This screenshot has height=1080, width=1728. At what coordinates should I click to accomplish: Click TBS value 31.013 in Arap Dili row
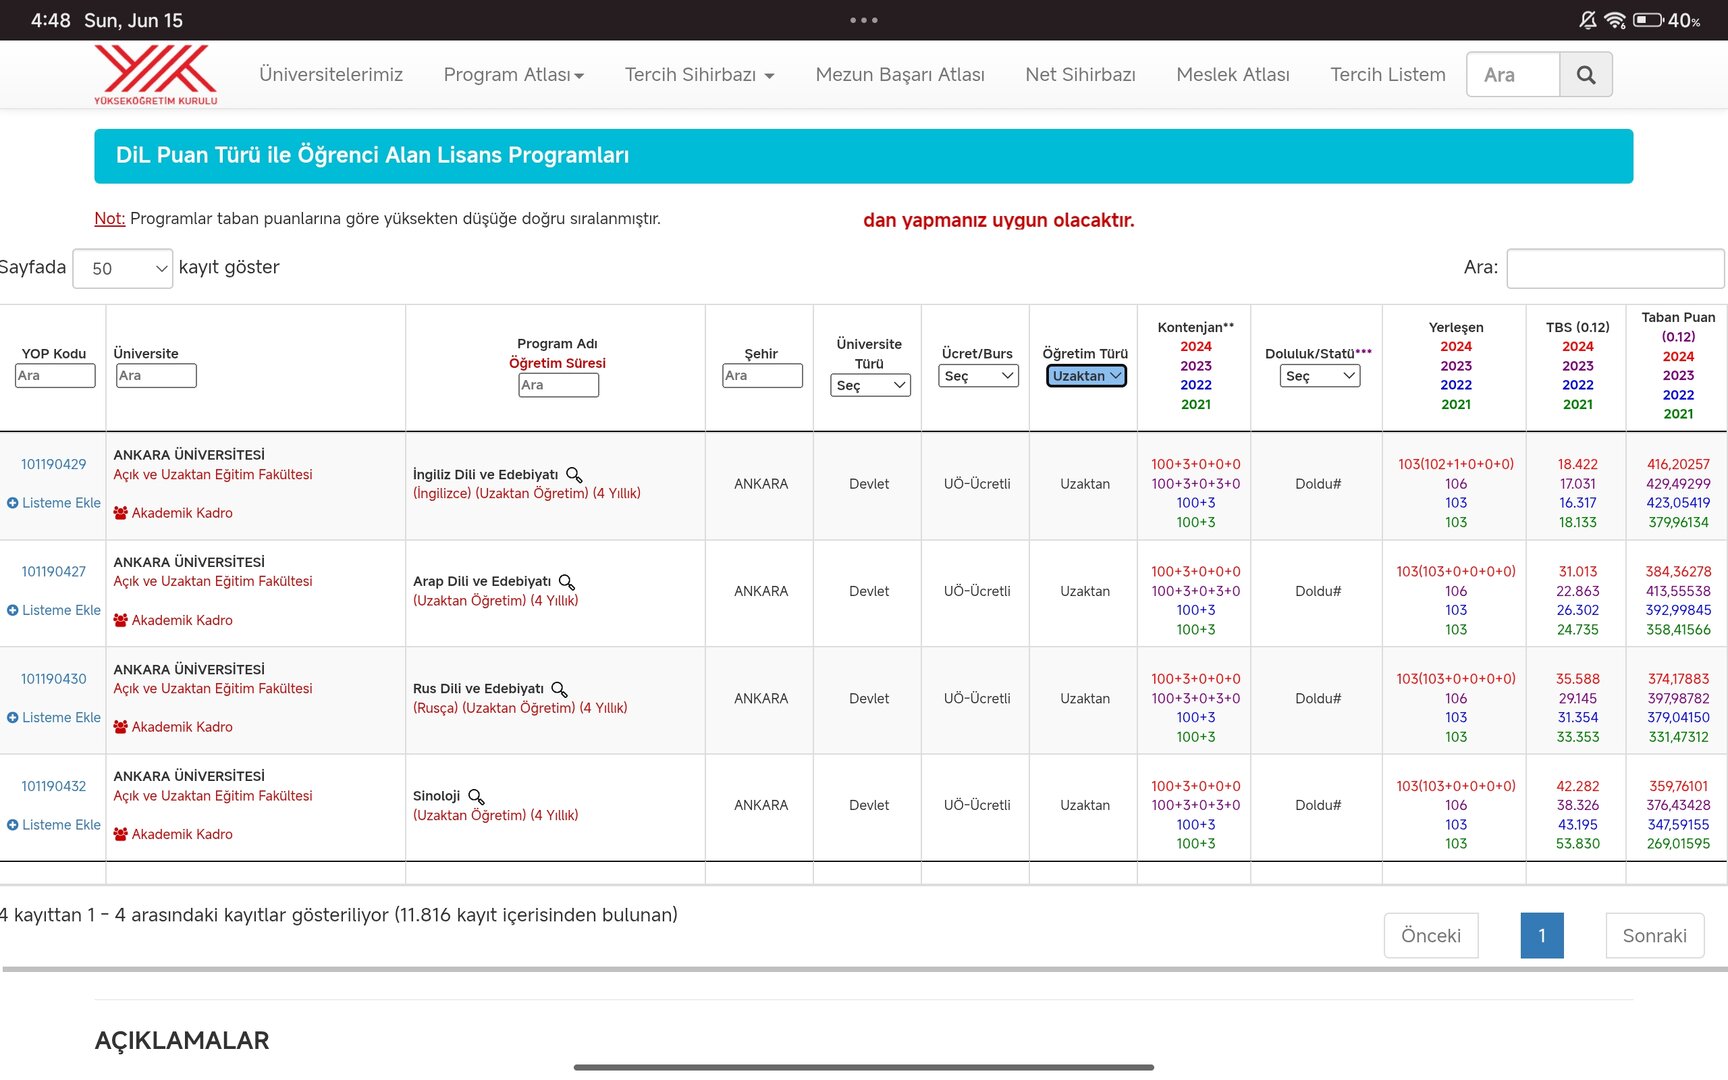pyautogui.click(x=1578, y=571)
